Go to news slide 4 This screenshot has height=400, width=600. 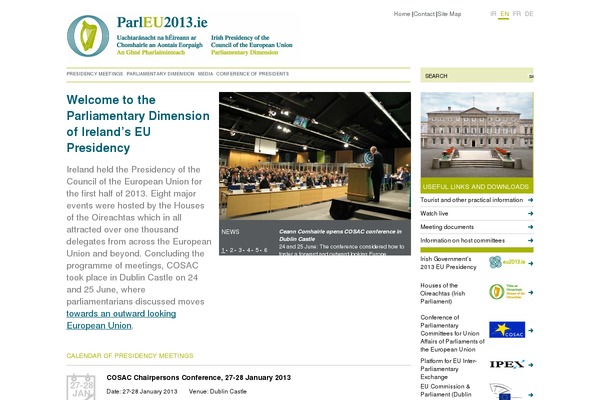pyautogui.click(x=249, y=250)
